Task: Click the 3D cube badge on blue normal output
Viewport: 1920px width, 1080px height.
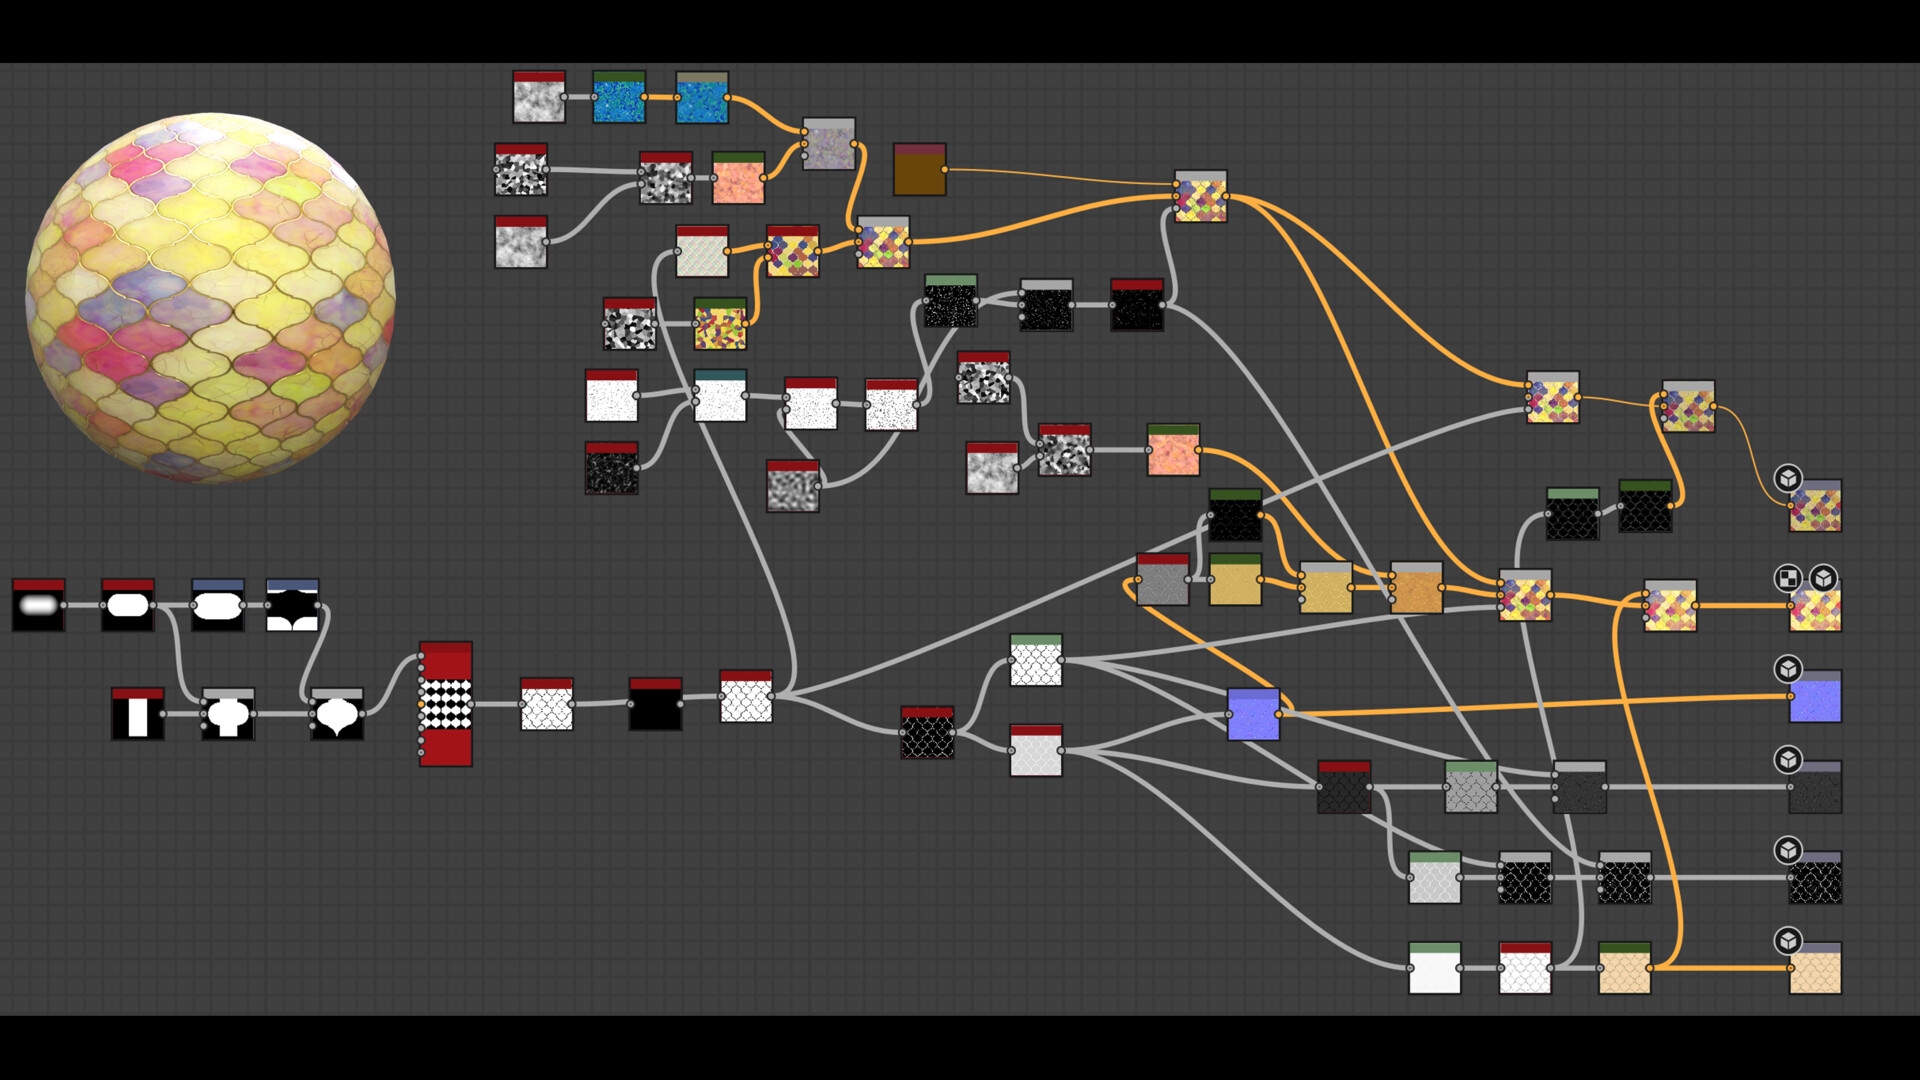Action: tap(1788, 669)
